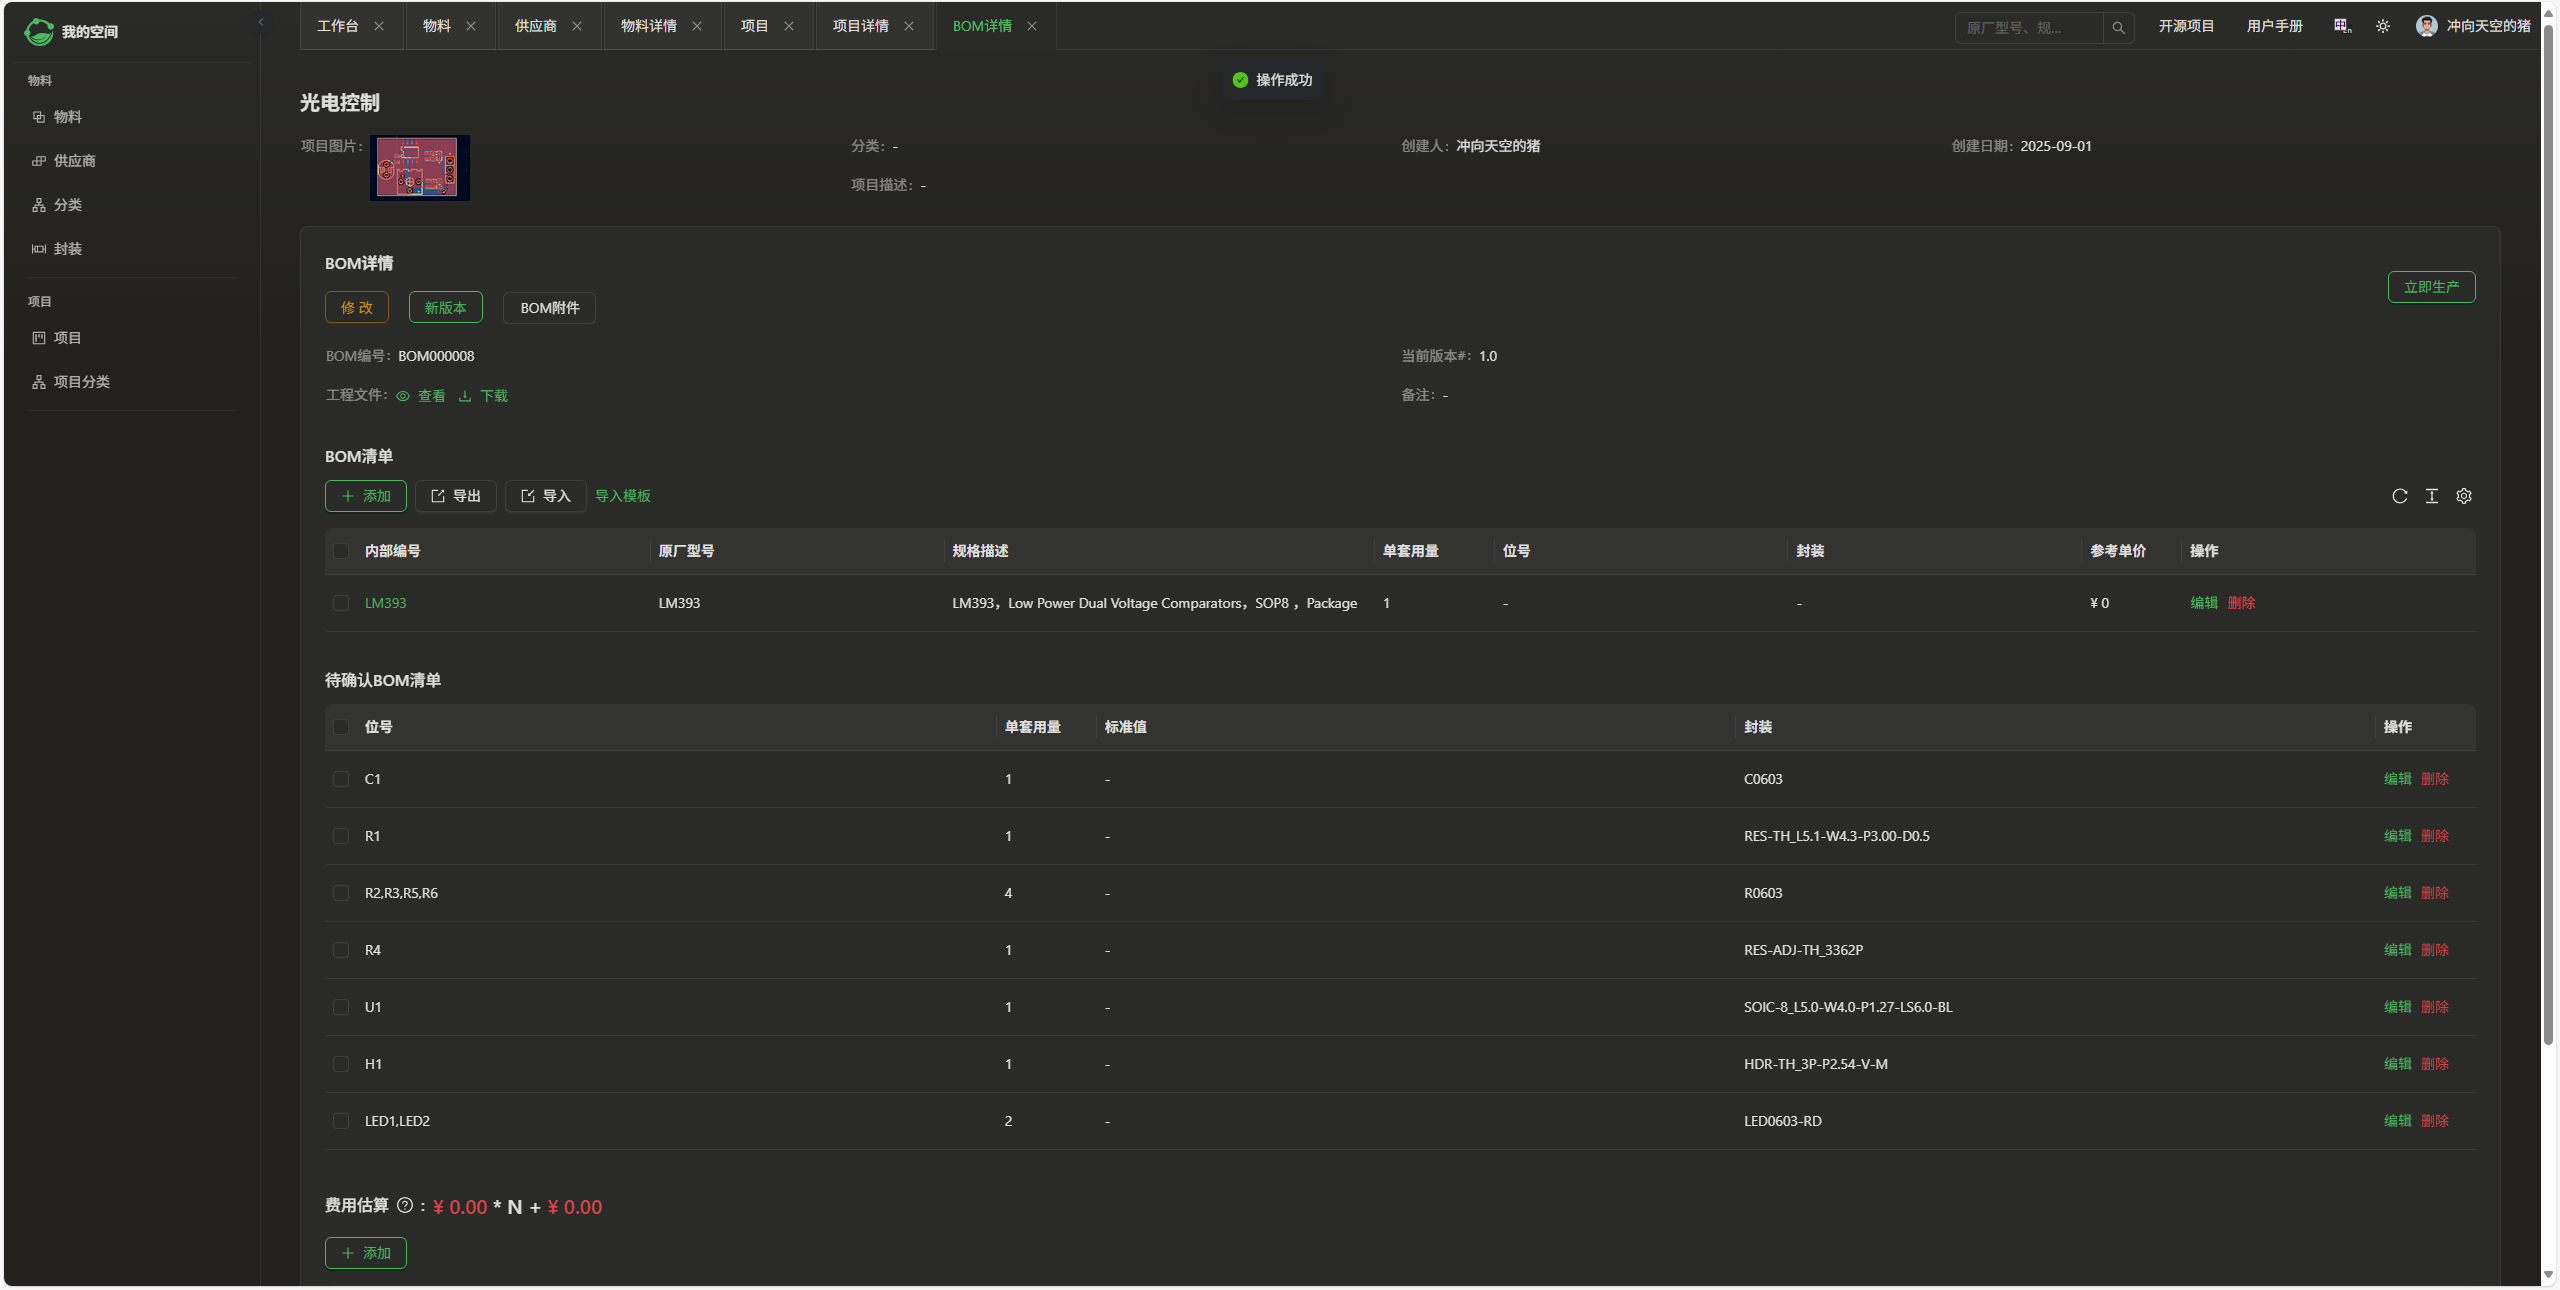The height and width of the screenshot is (1290, 2560).
Task: Switch to the 物料详情 tab
Action: [x=649, y=26]
